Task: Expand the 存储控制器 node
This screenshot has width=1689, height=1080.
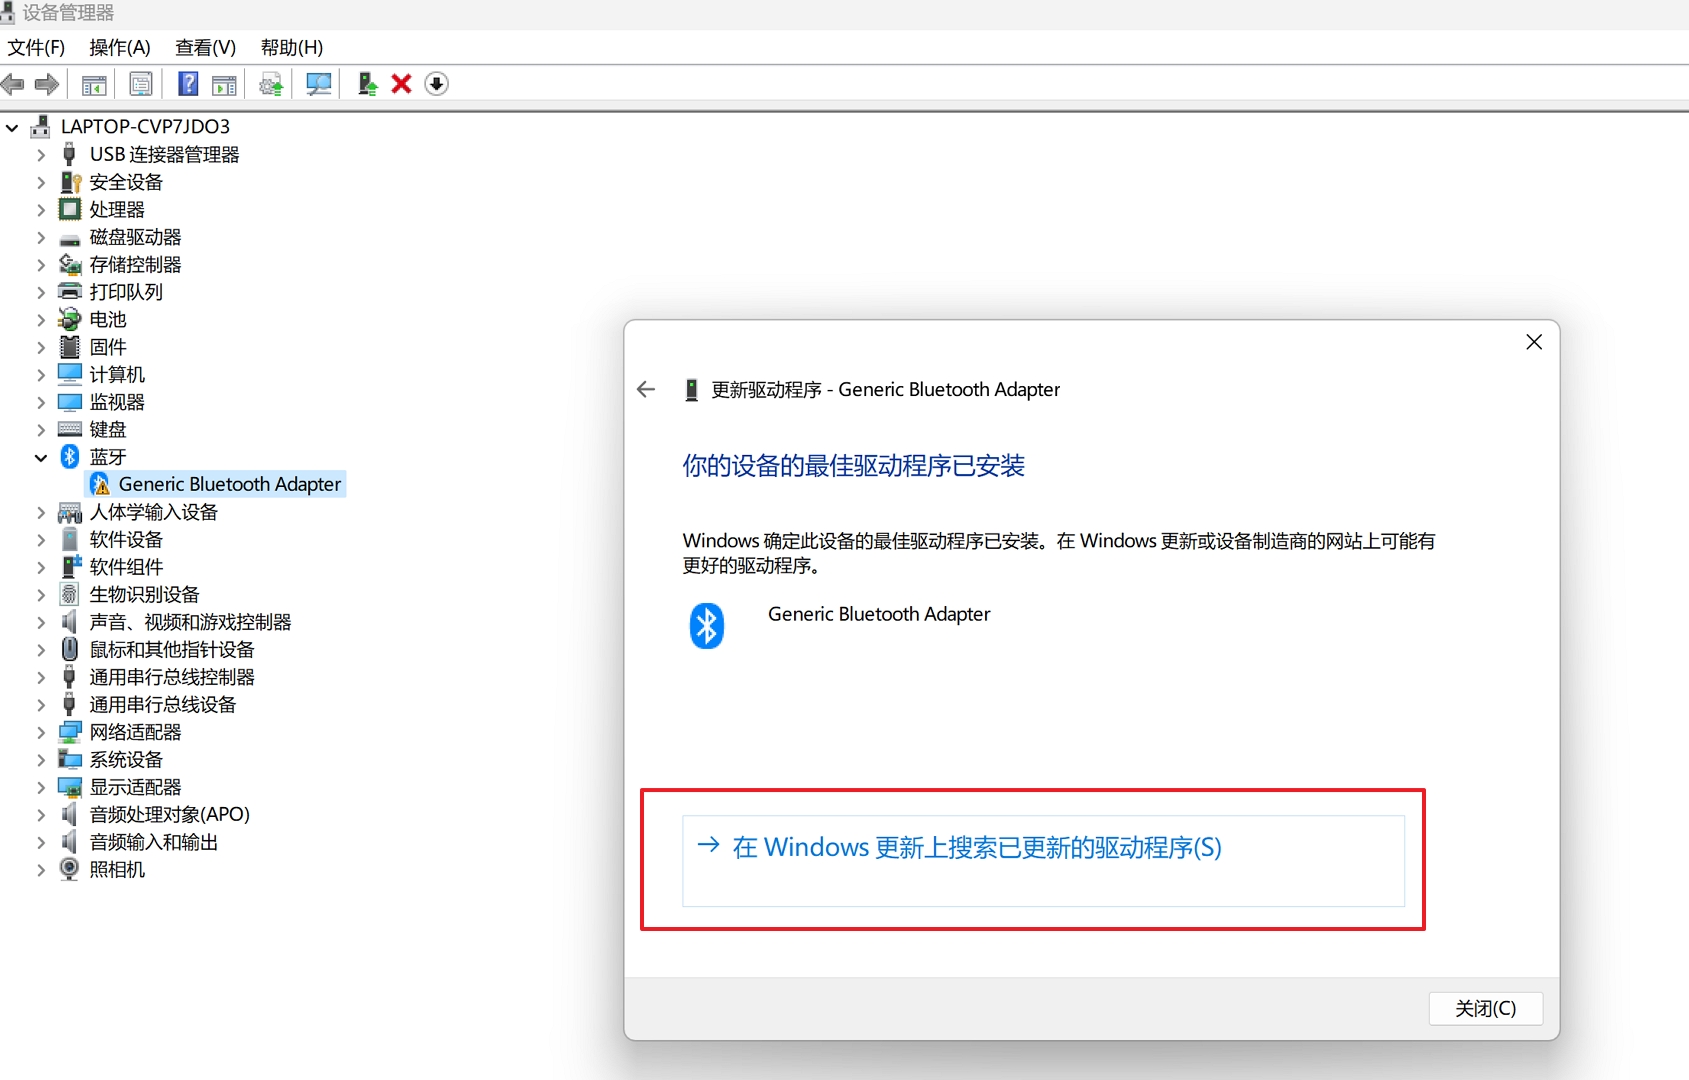Action: coord(41,265)
